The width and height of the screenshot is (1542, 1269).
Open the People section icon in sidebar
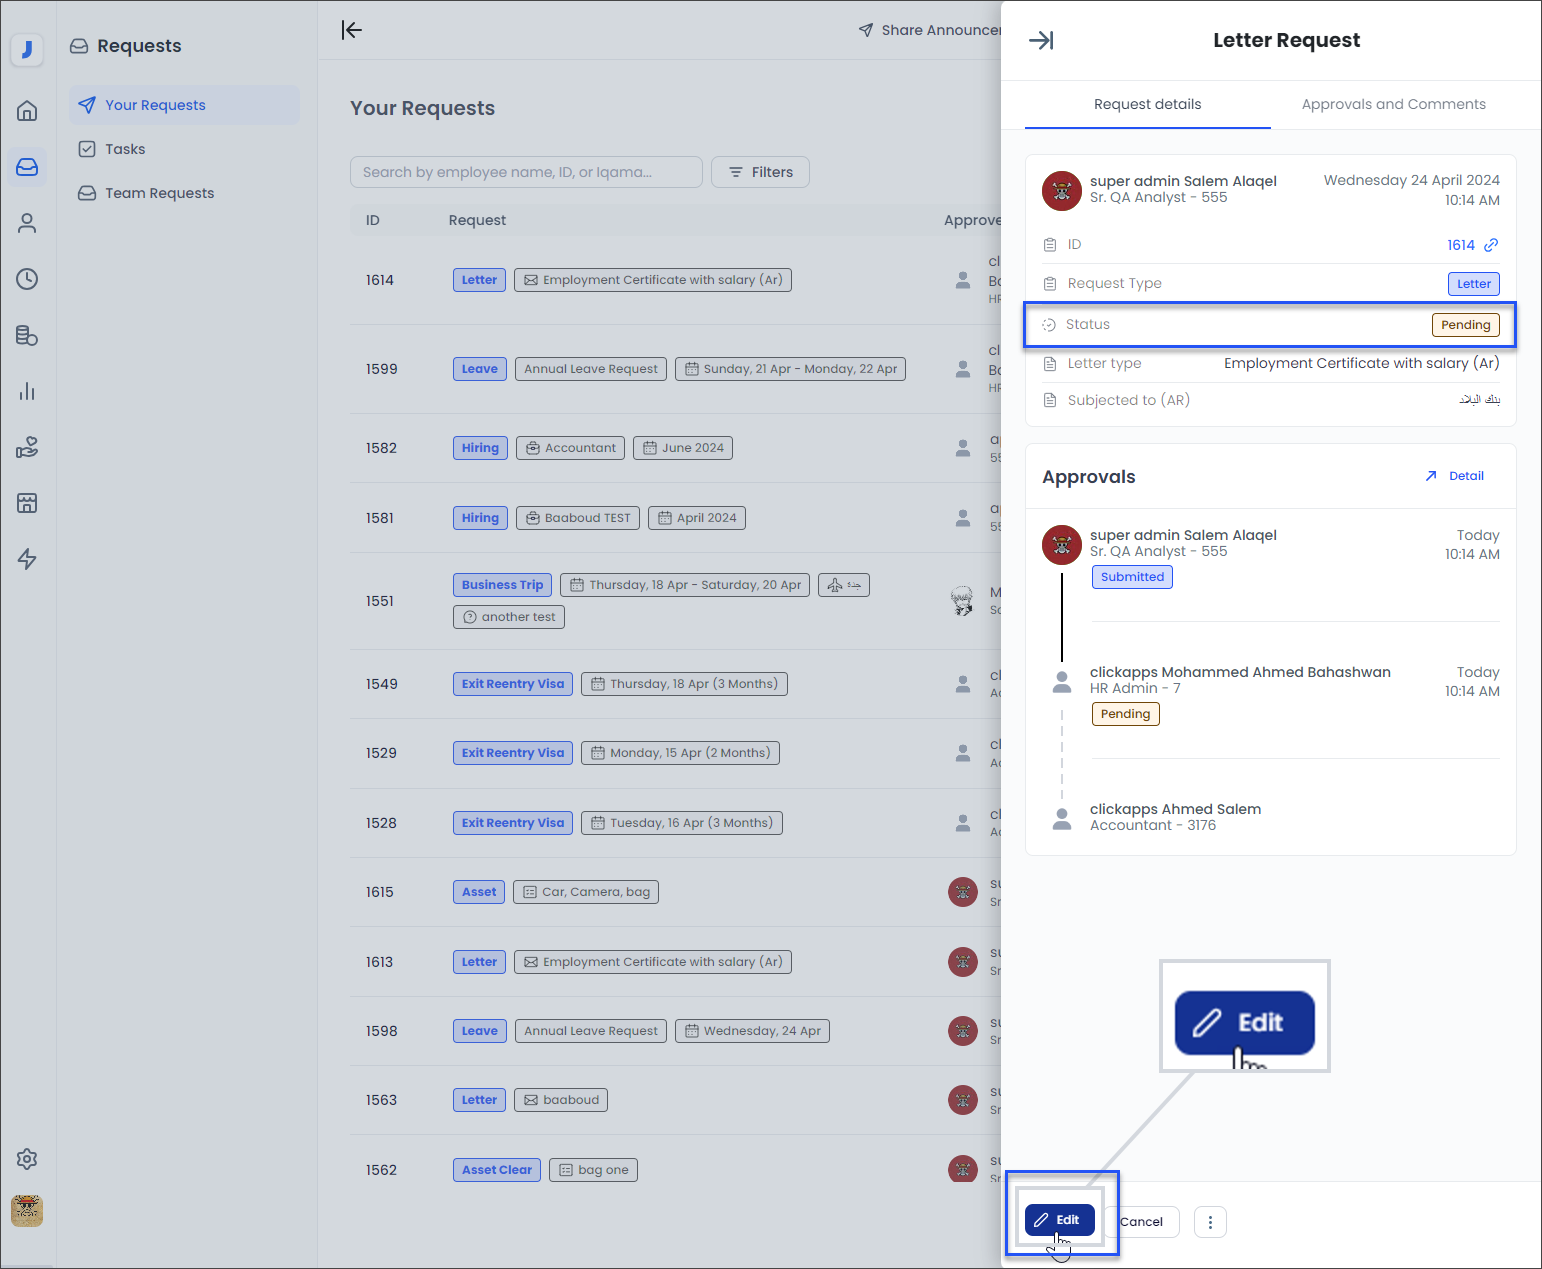[x=27, y=223]
